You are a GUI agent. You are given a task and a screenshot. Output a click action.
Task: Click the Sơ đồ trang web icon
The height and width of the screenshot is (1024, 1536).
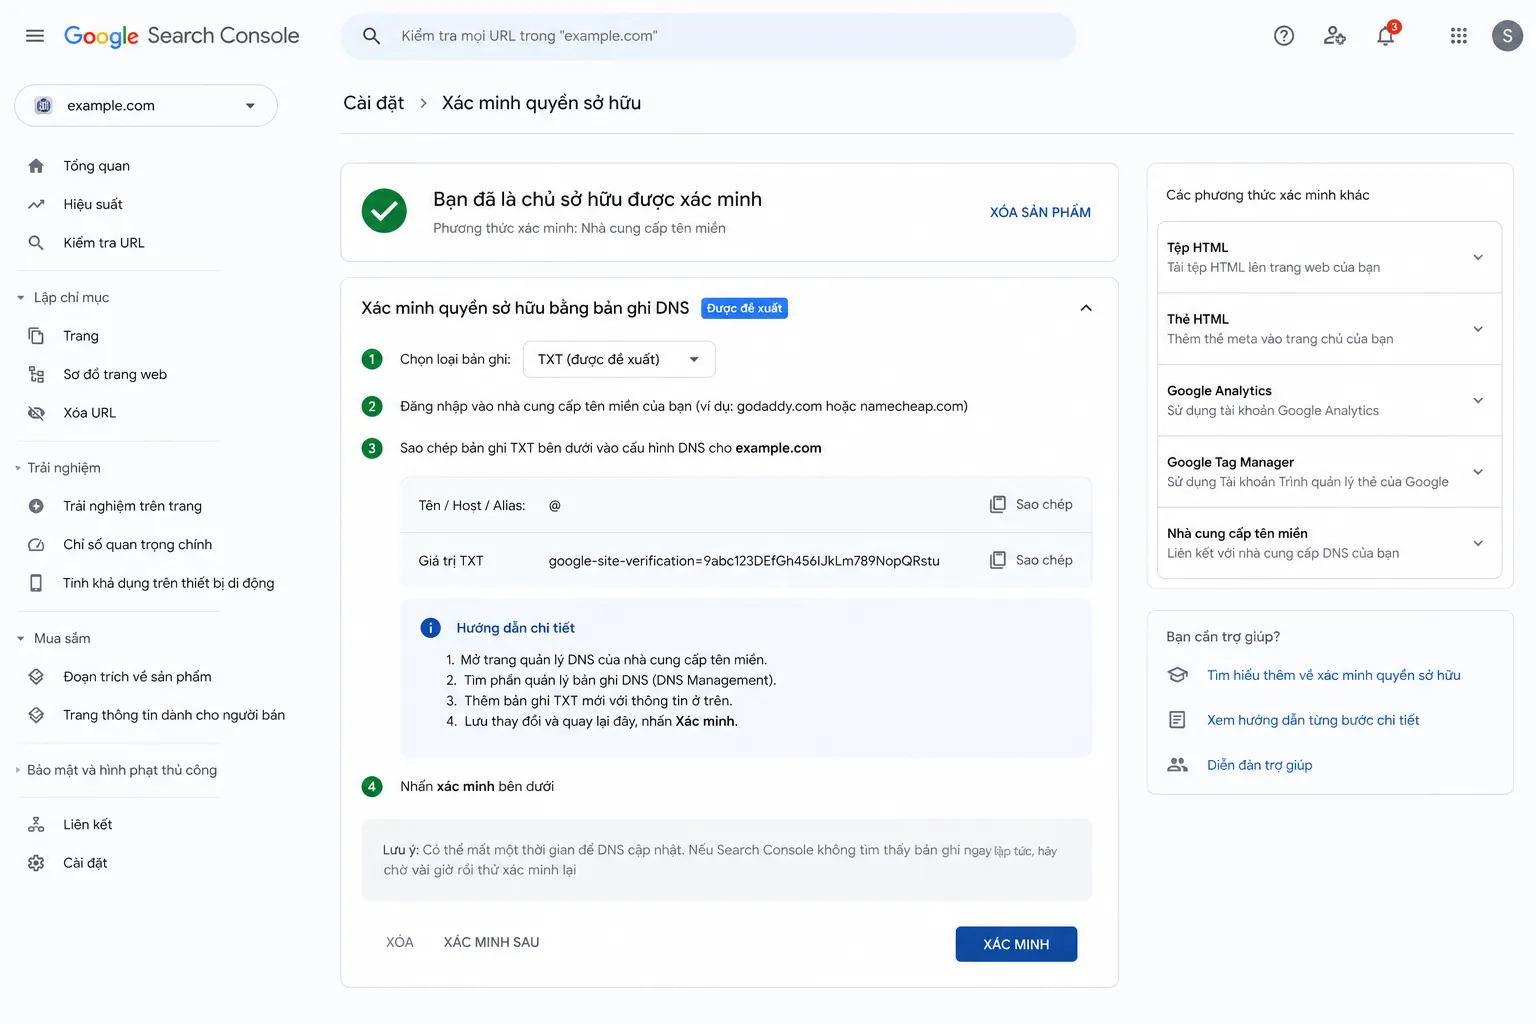[36, 375]
